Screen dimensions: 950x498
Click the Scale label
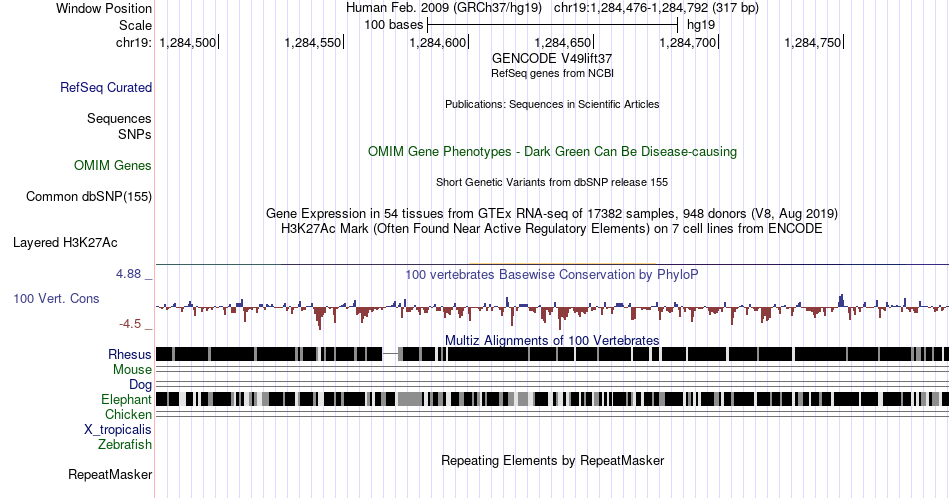coord(136,25)
